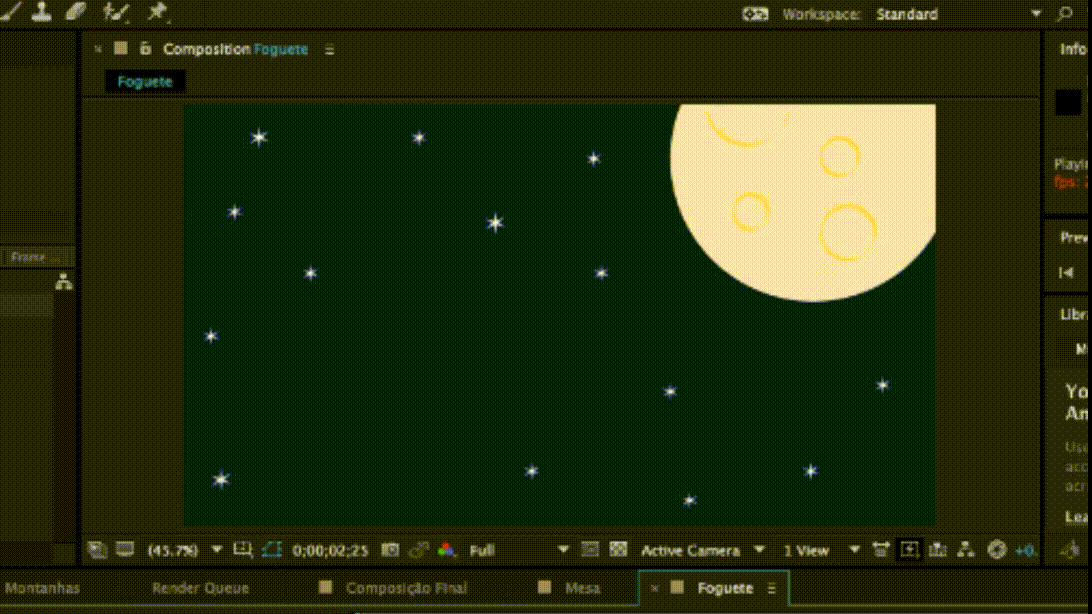Click the black color swatch in Info panel
The width and height of the screenshot is (1092, 614).
point(1068,103)
